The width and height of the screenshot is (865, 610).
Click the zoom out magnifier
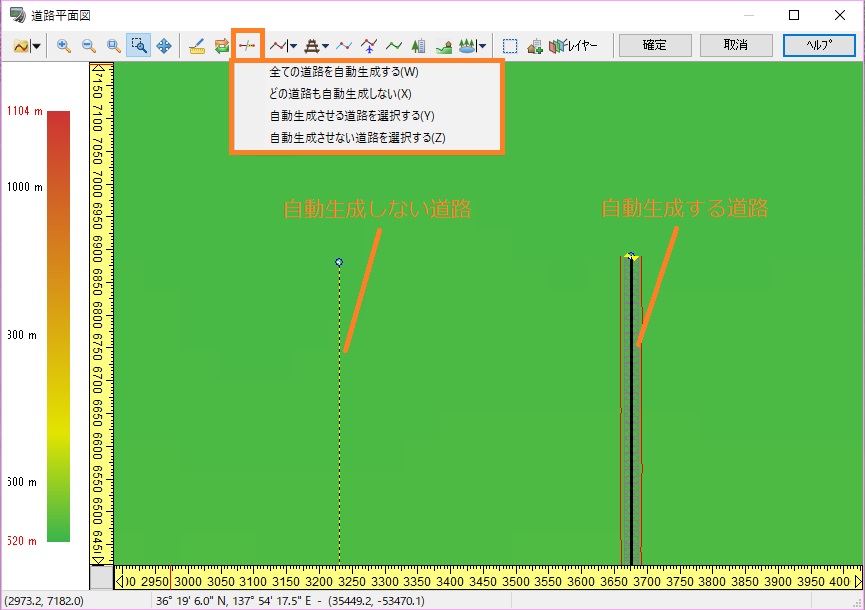(x=89, y=46)
